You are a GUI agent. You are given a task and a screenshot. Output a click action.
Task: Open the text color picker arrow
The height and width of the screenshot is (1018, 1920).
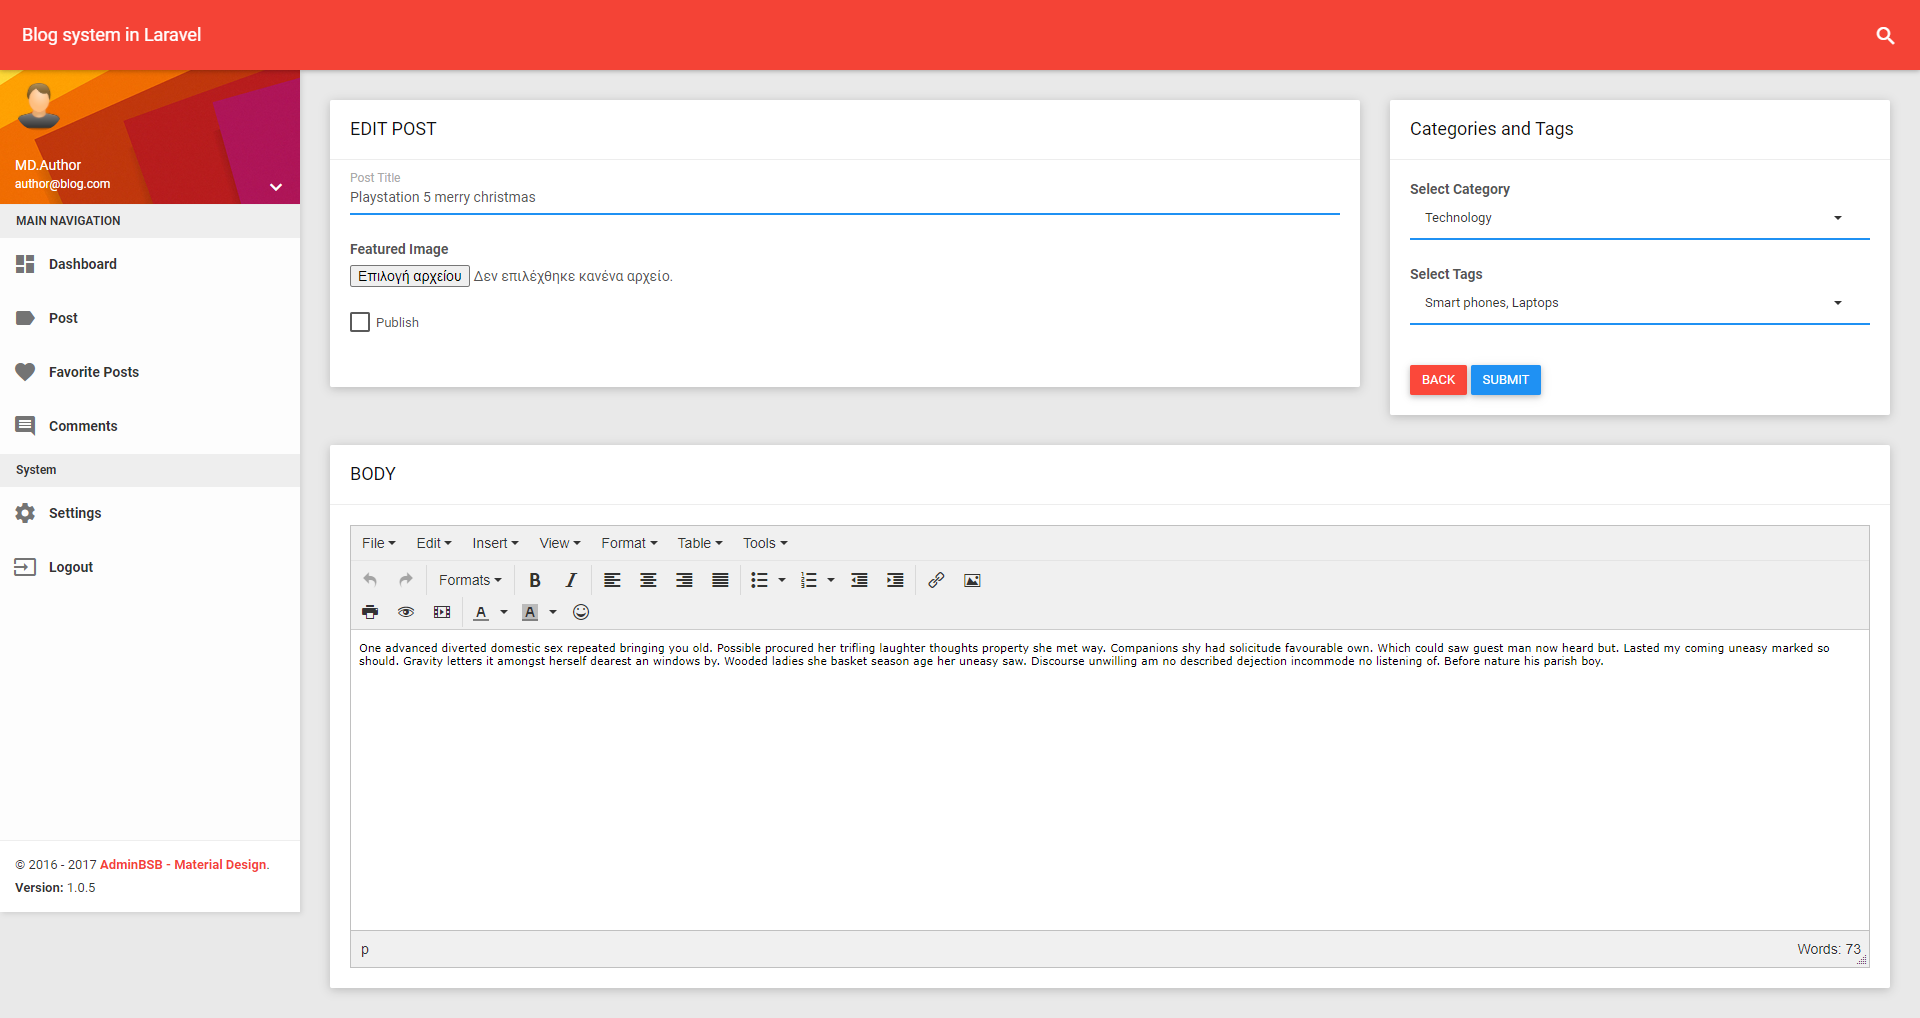(504, 612)
